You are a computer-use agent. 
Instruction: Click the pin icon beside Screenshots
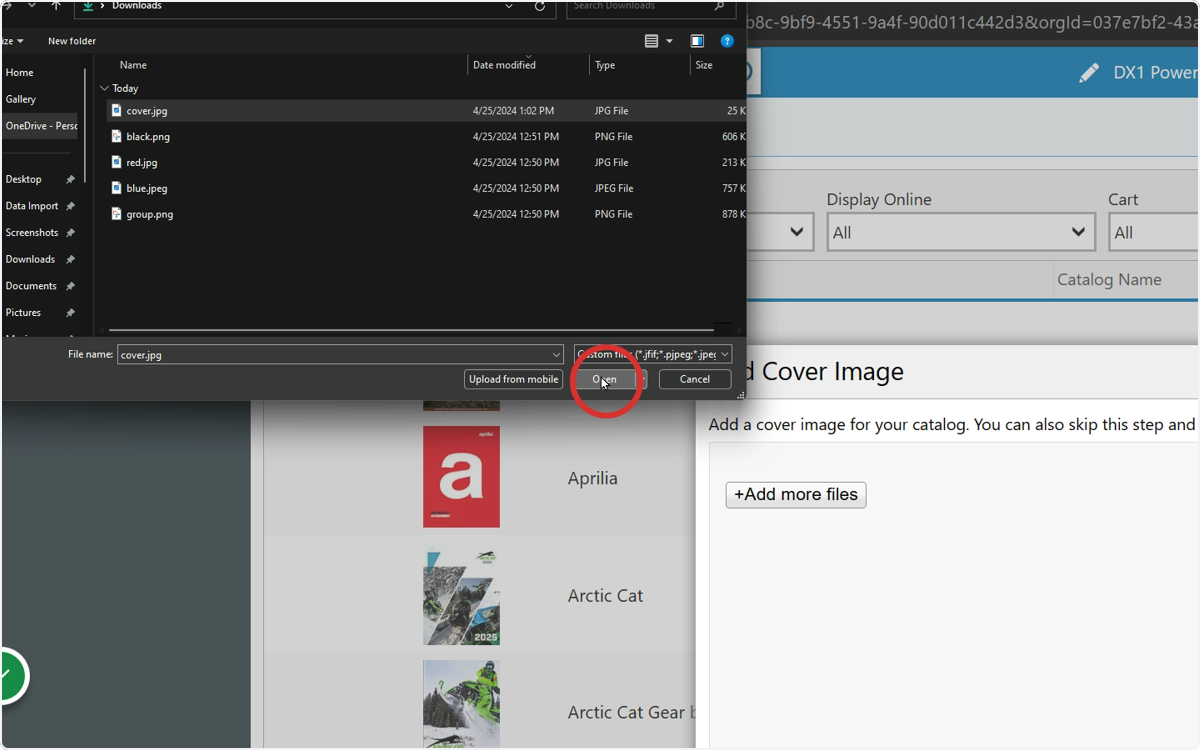click(70, 233)
